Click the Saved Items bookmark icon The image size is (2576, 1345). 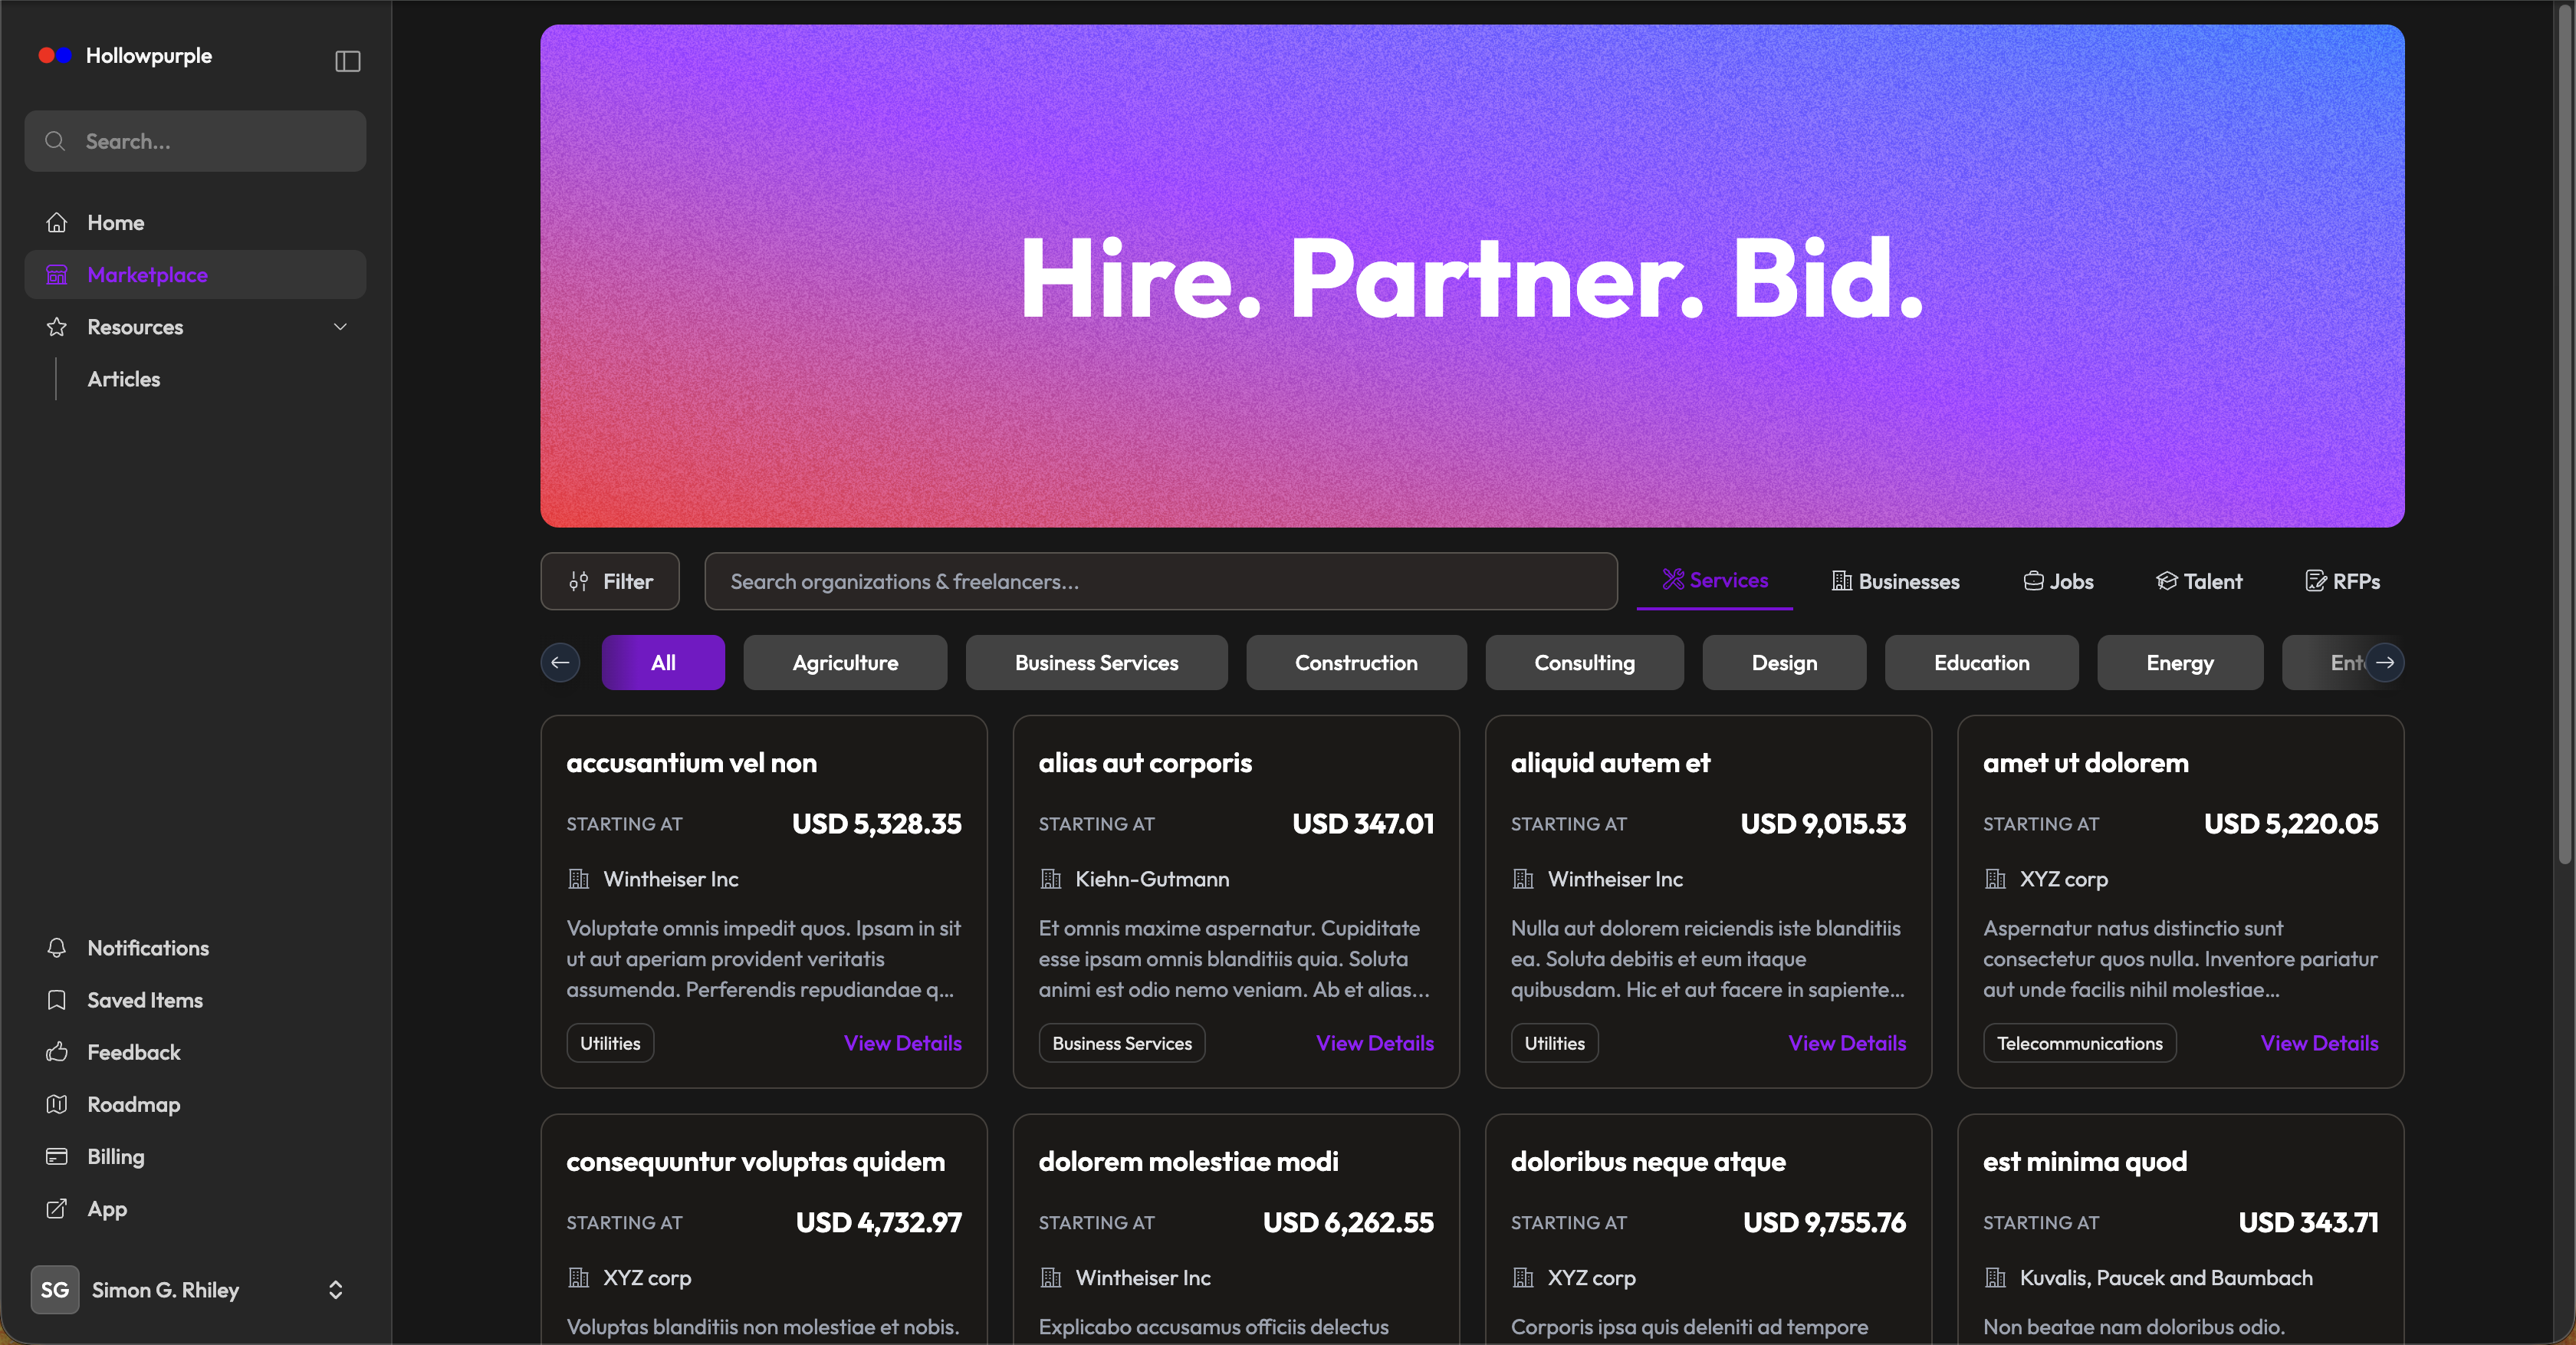(x=57, y=1000)
